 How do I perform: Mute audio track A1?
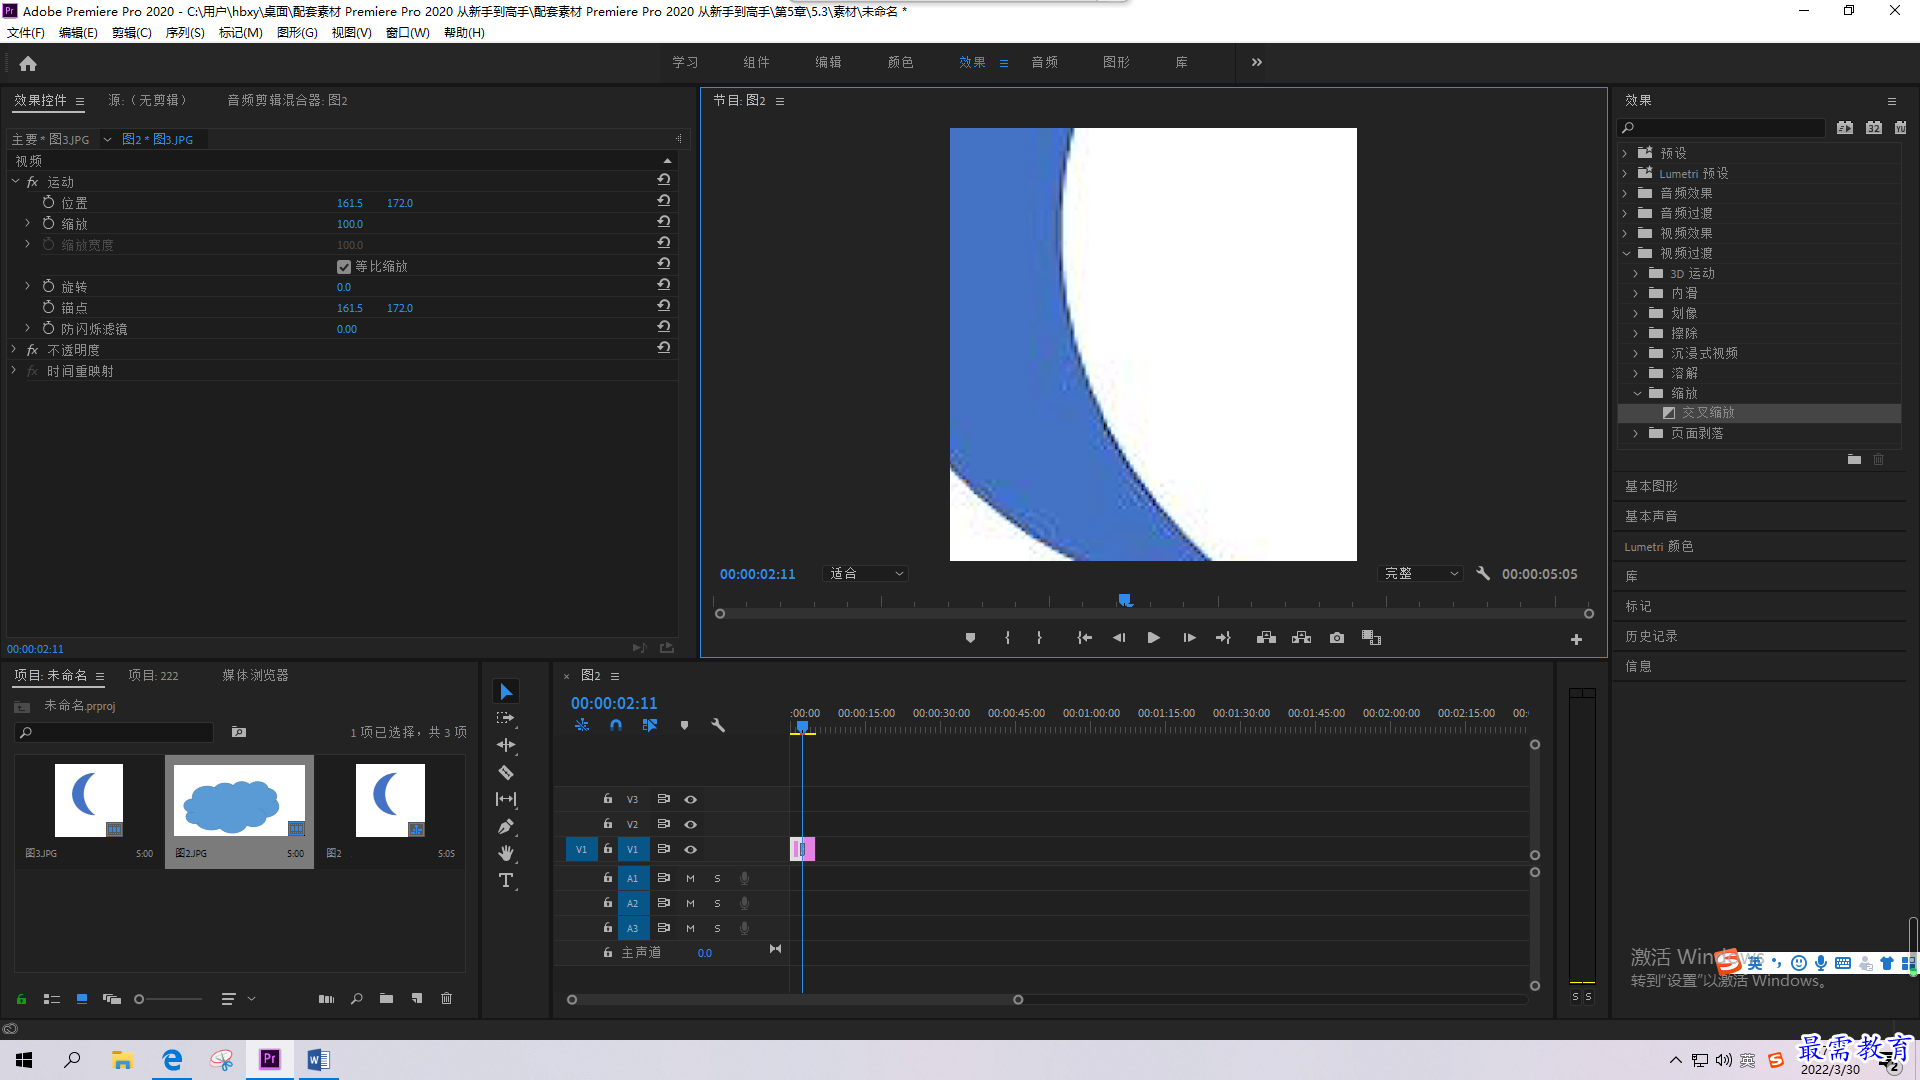point(690,878)
